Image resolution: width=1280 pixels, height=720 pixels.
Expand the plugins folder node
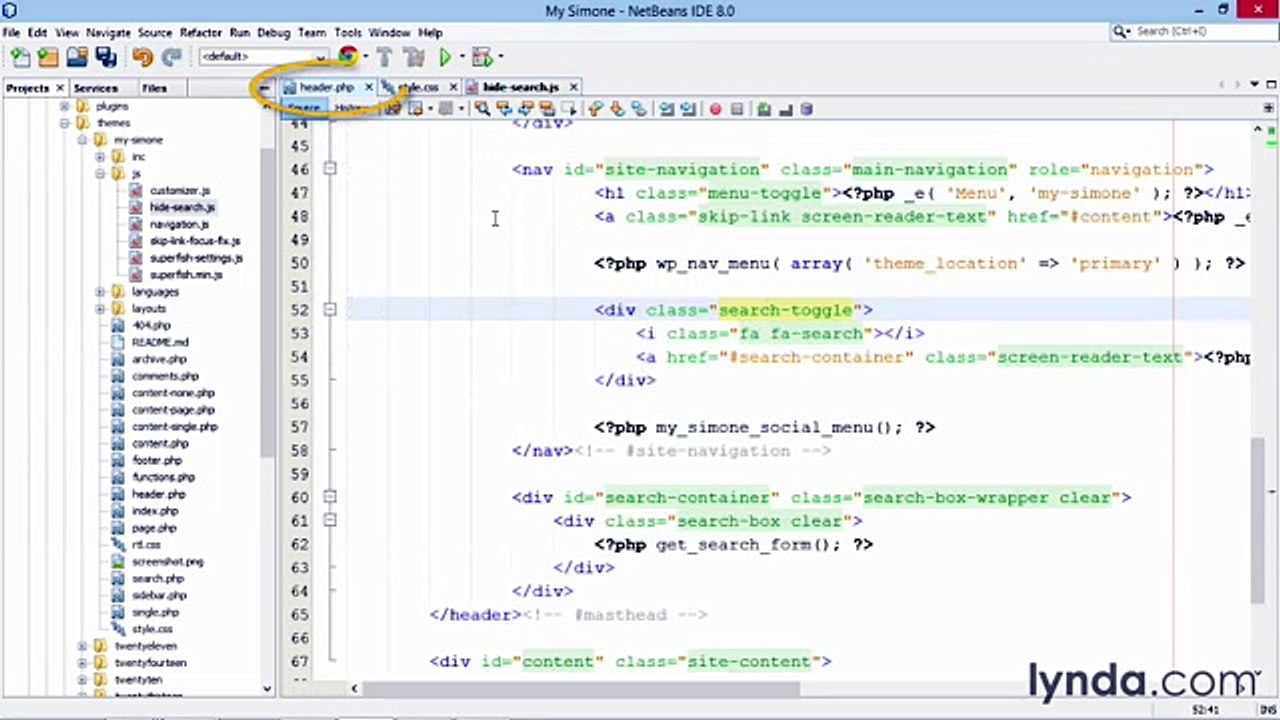65,106
